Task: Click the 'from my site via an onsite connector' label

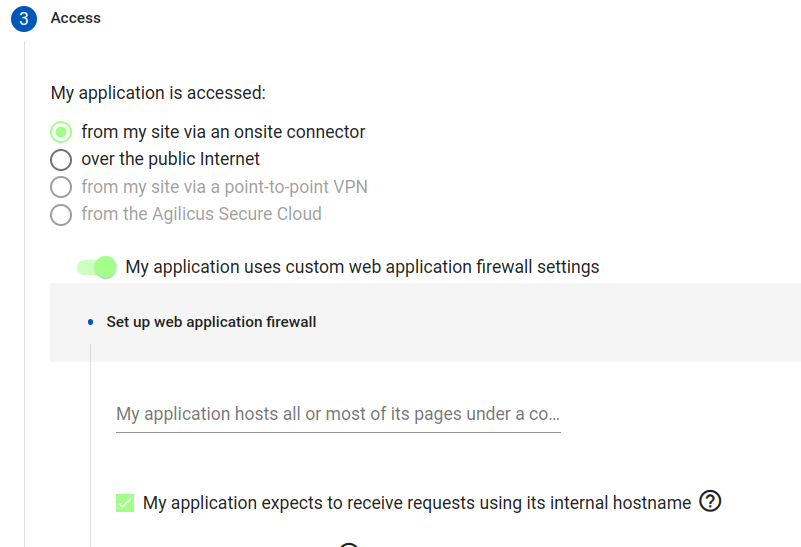Action: coord(223,132)
